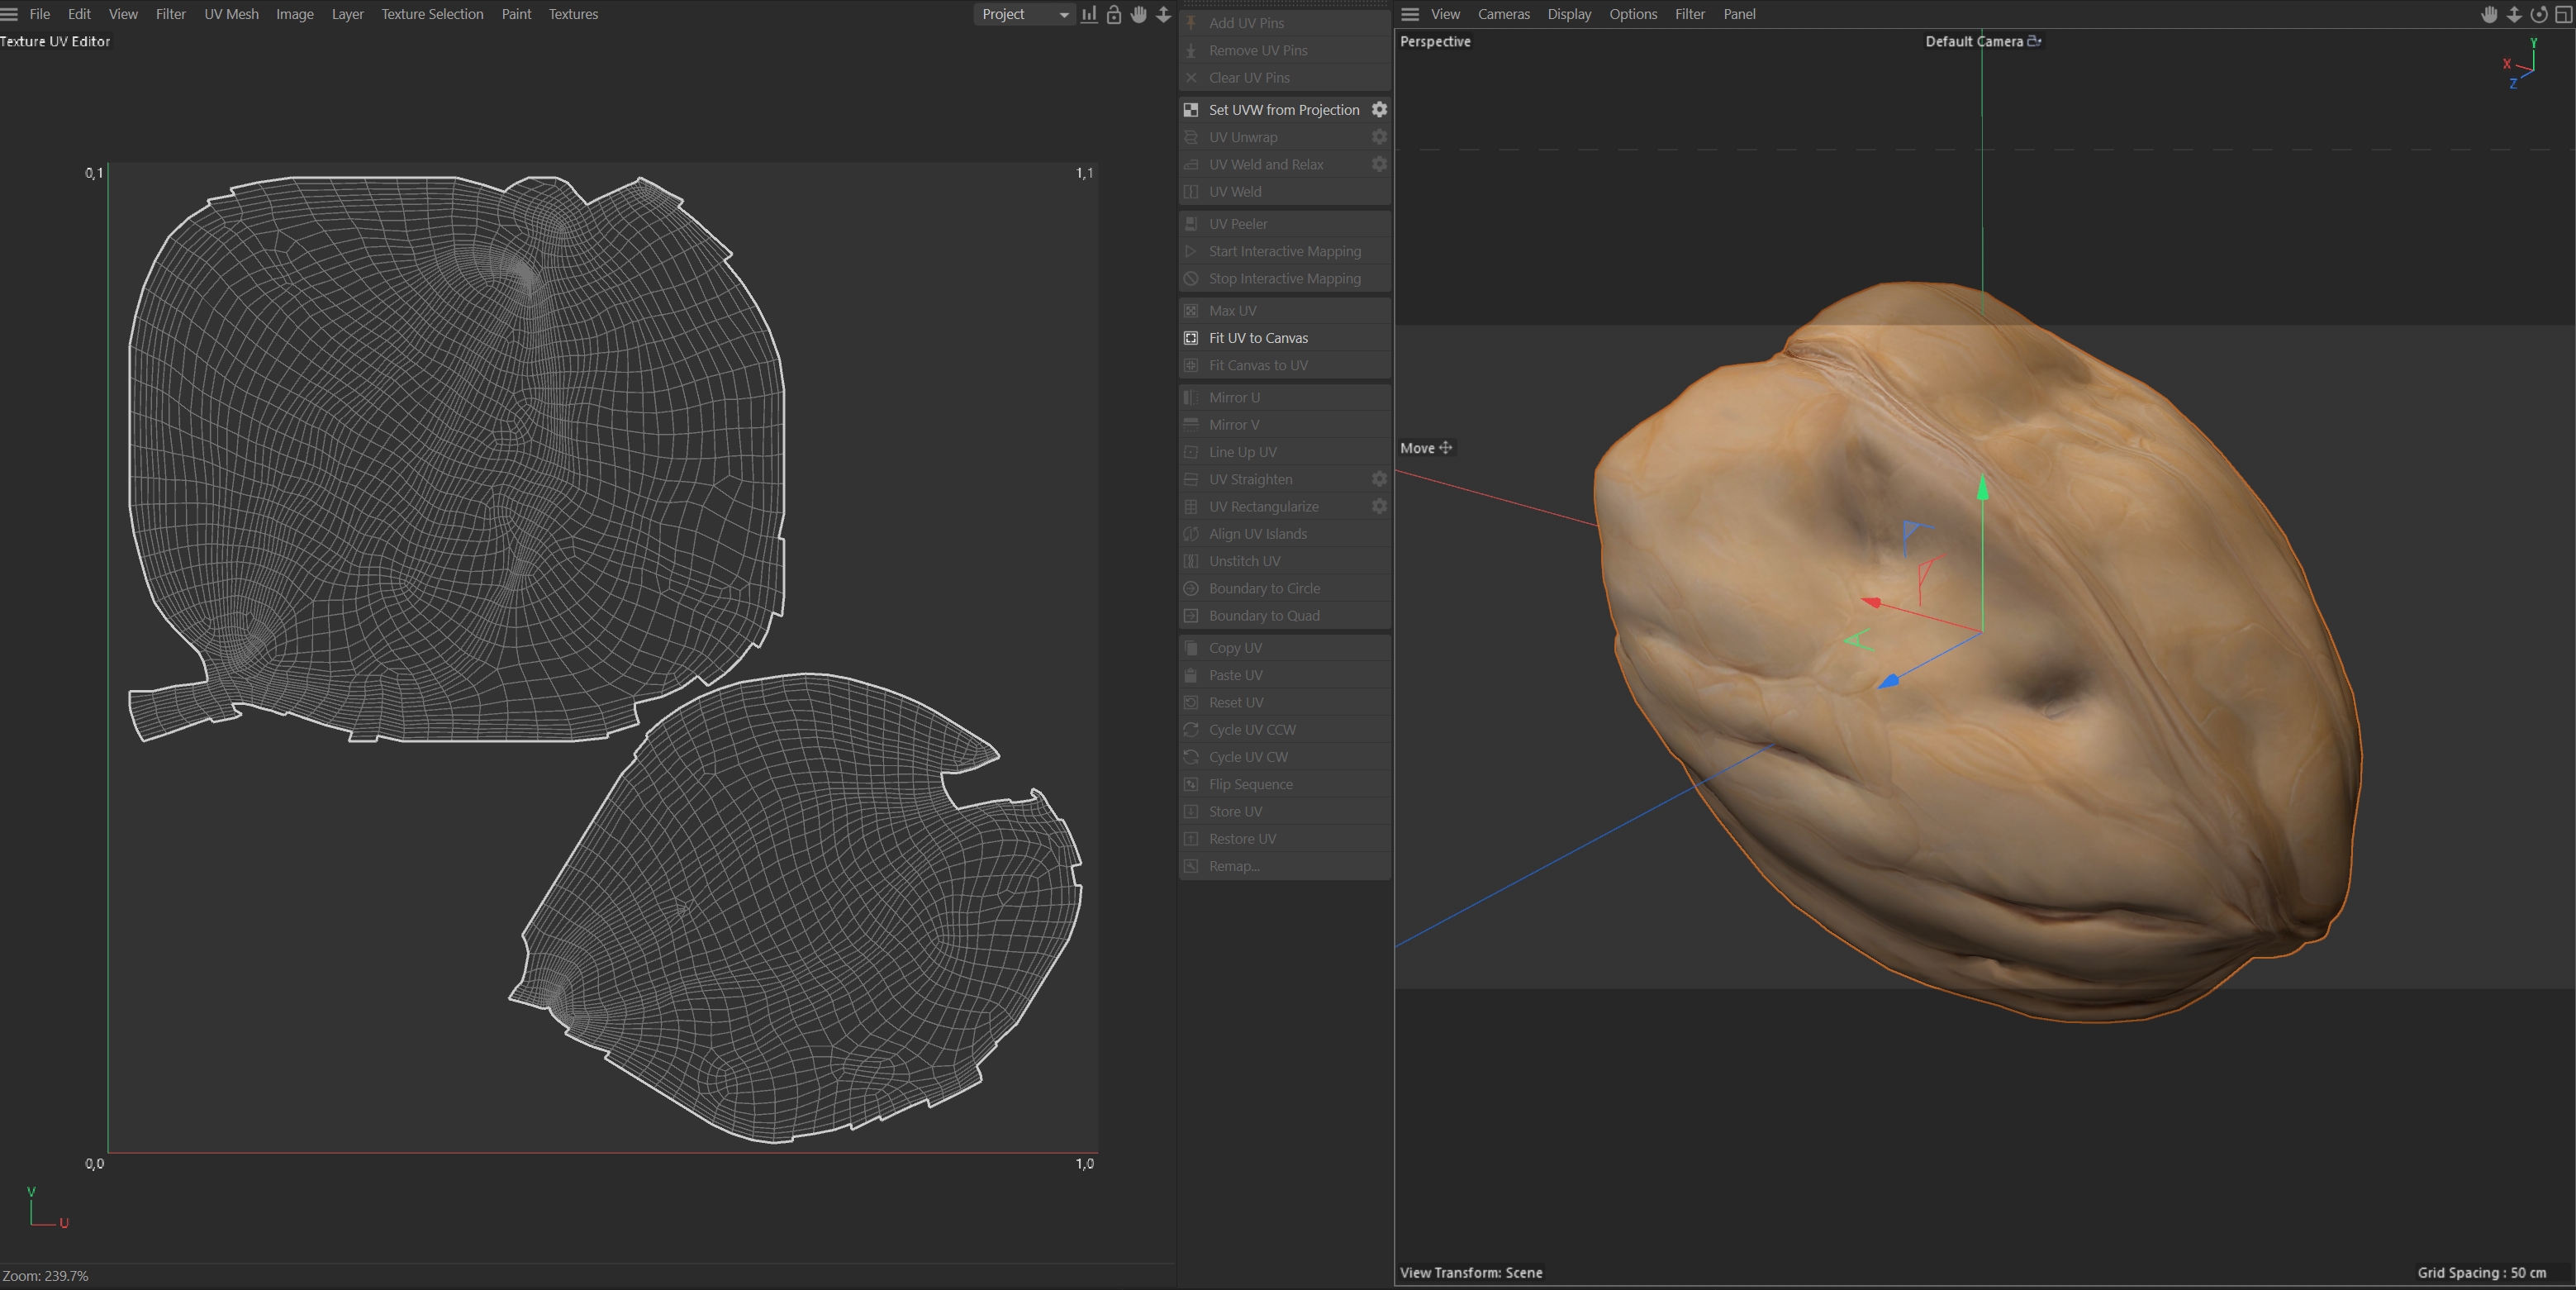
Task: Open Set UVW from Projection settings gear
Action: [1379, 109]
